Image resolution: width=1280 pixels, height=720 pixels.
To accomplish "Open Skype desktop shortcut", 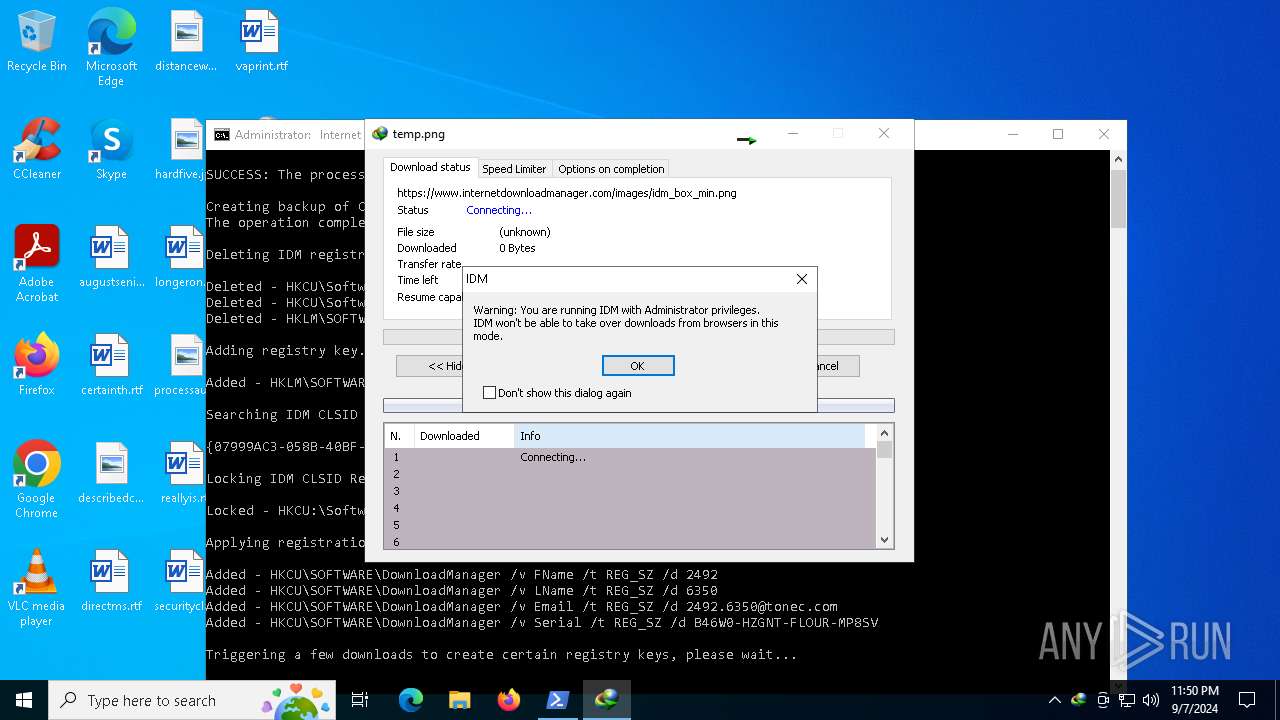I will [x=111, y=150].
